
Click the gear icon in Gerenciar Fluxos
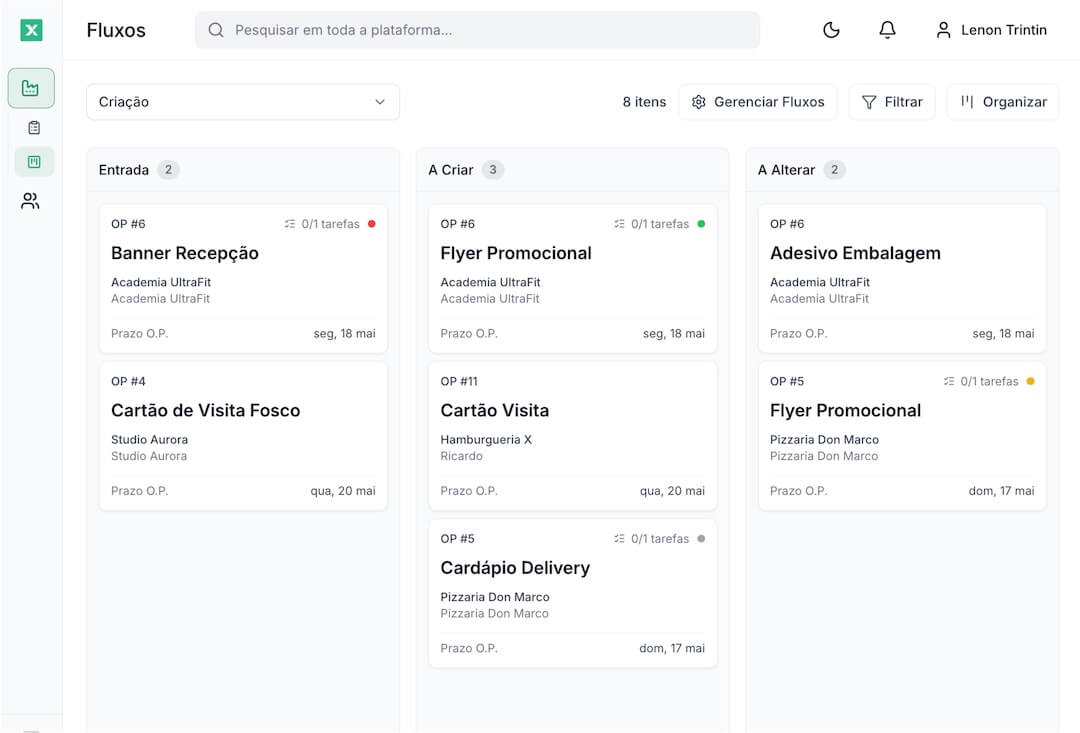click(698, 102)
